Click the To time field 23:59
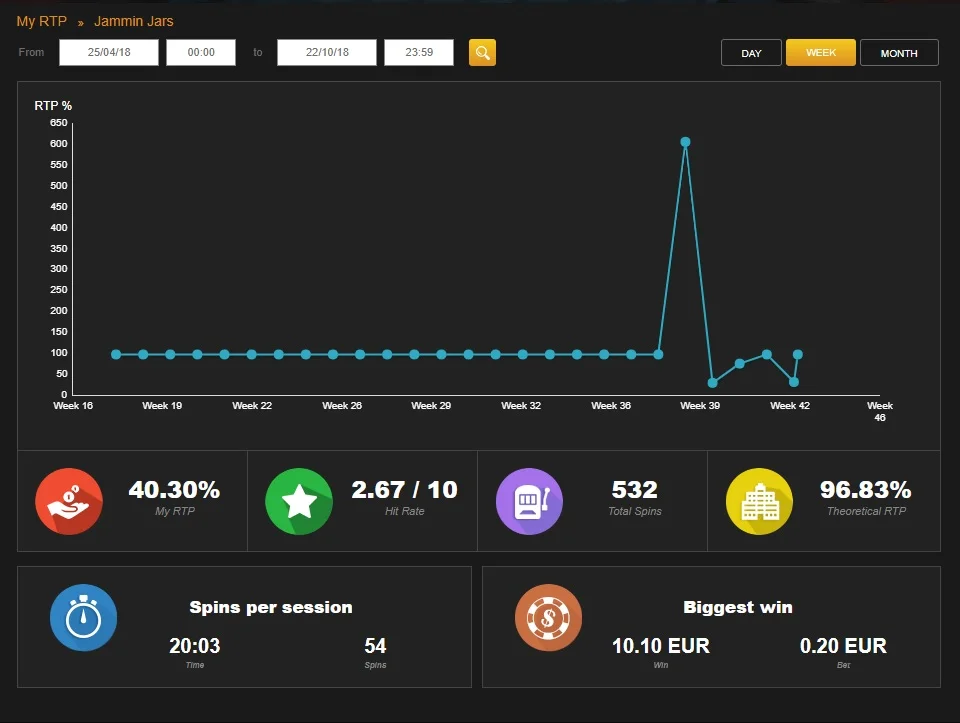 419,53
